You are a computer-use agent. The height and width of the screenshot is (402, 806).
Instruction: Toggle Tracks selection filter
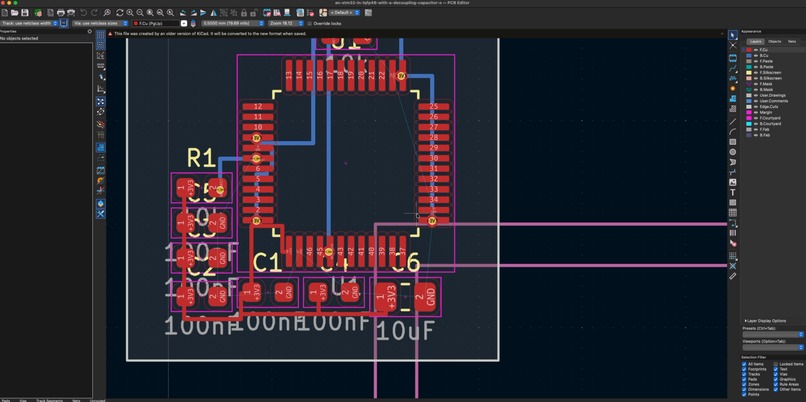click(x=744, y=374)
